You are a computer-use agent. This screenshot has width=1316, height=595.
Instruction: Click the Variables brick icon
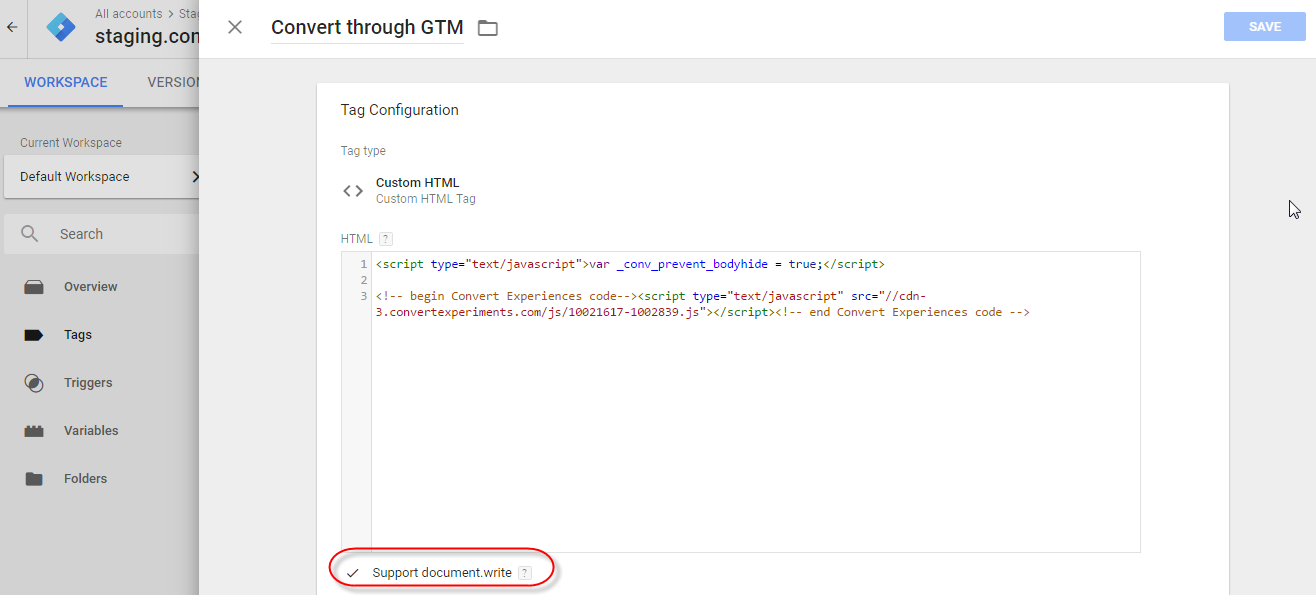[x=34, y=431]
